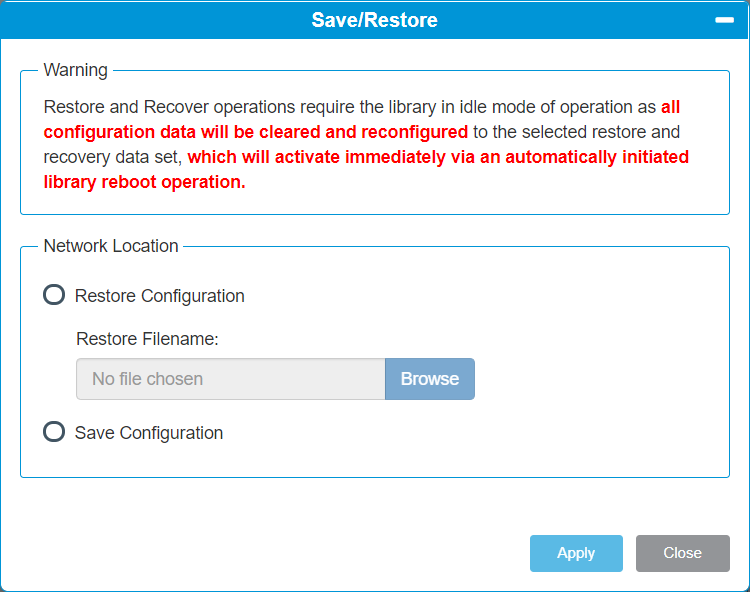Click the 'Restore and Recover operations' sentence start

pos(169,107)
